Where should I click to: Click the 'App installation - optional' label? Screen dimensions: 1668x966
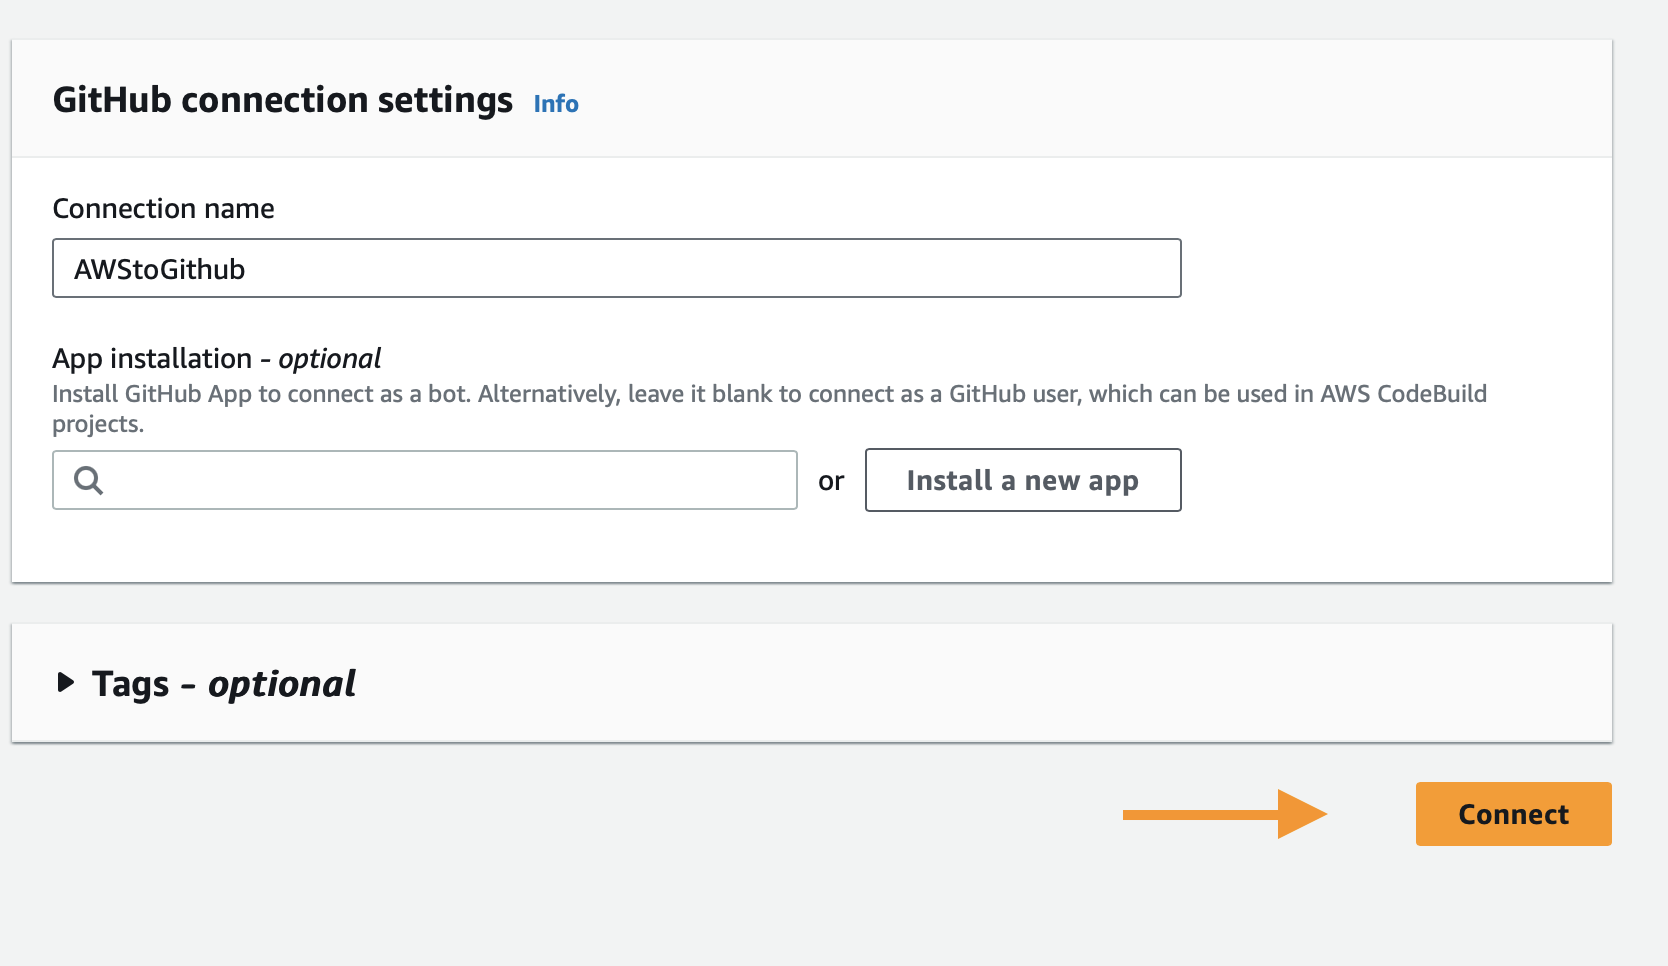click(x=217, y=358)
